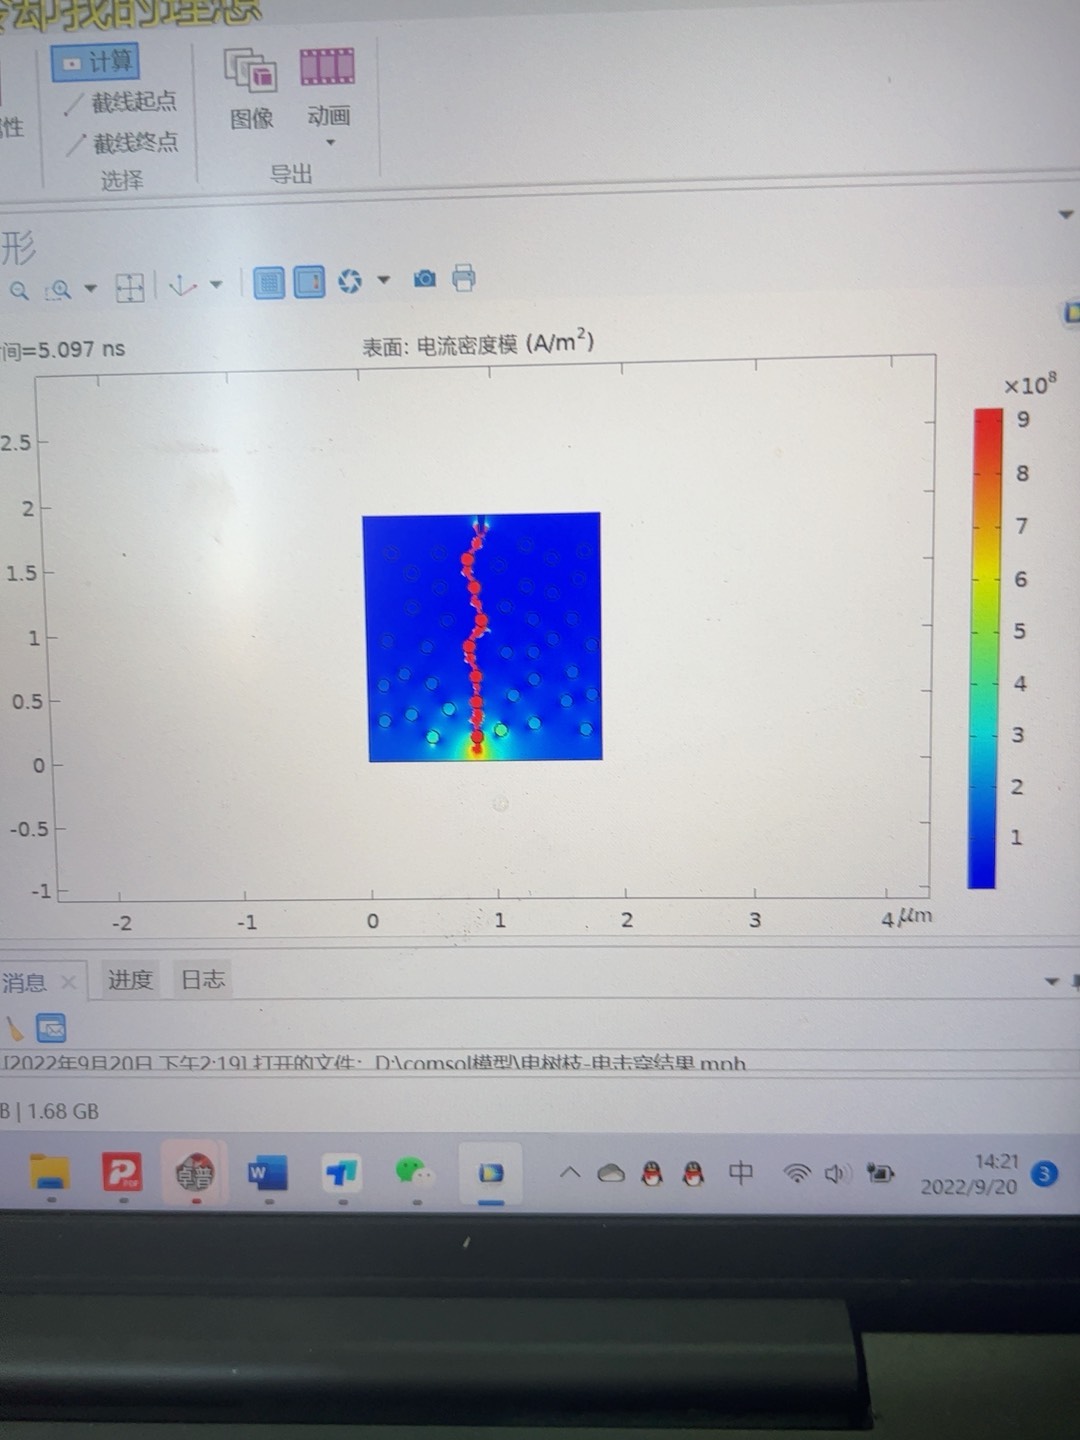Click the zoom extents icon

(x=130, y=288)
